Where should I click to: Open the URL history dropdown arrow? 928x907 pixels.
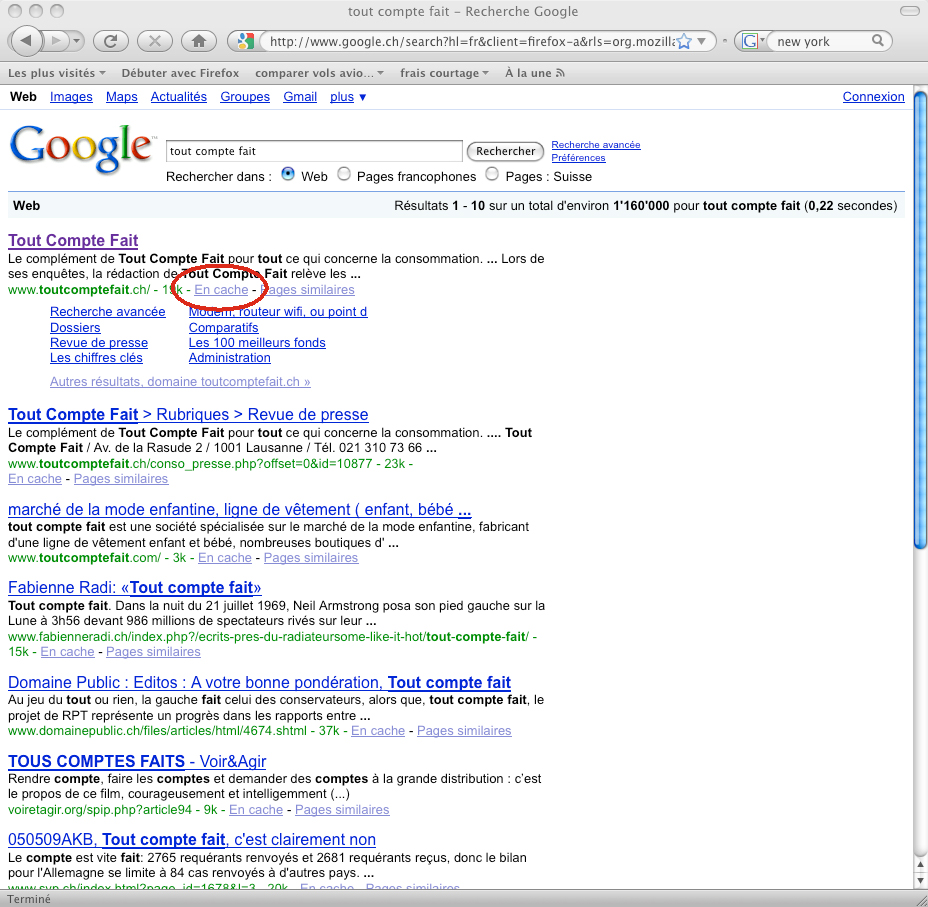click(x=702, y=41)
